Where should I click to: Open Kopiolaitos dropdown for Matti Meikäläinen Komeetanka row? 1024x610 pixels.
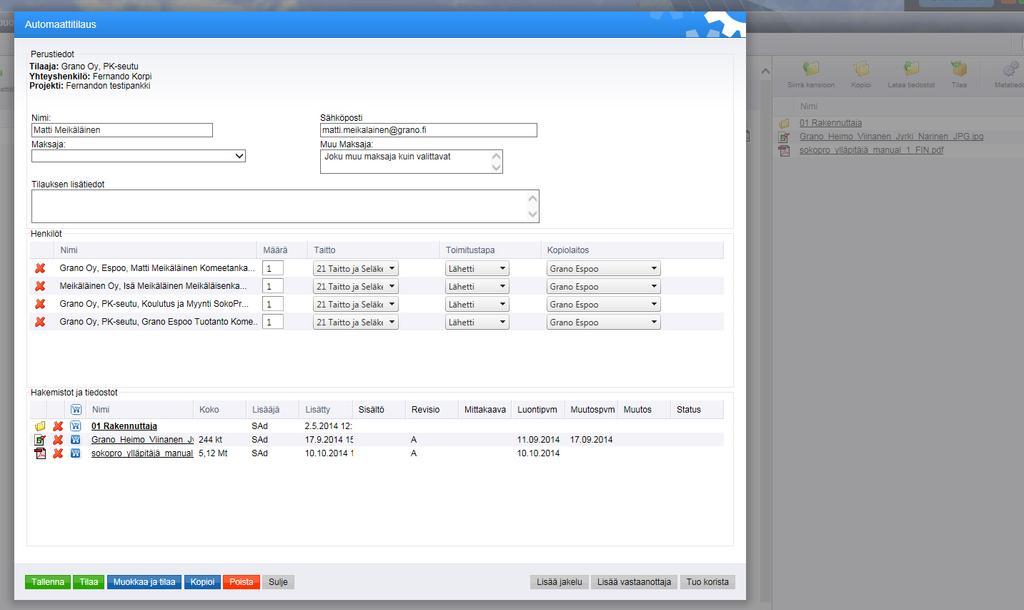[x=603, y=268]
